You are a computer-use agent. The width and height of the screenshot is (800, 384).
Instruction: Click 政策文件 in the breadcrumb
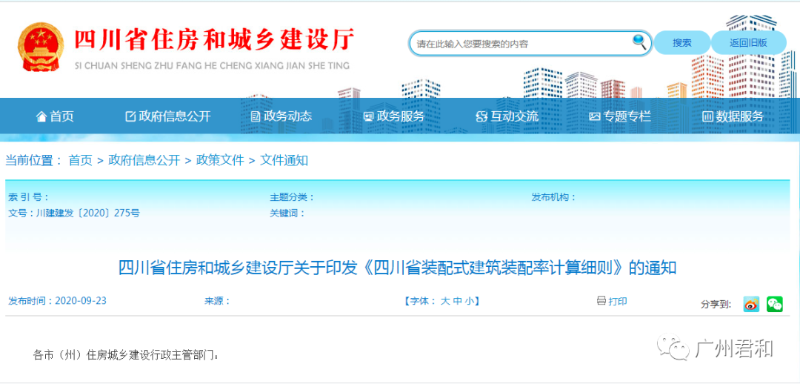(220, 161)
